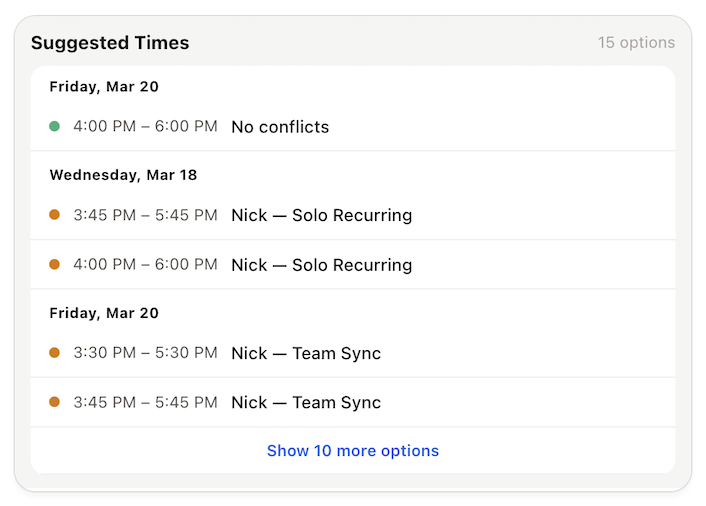Expand list with Show 10 more options

(352, 451)
